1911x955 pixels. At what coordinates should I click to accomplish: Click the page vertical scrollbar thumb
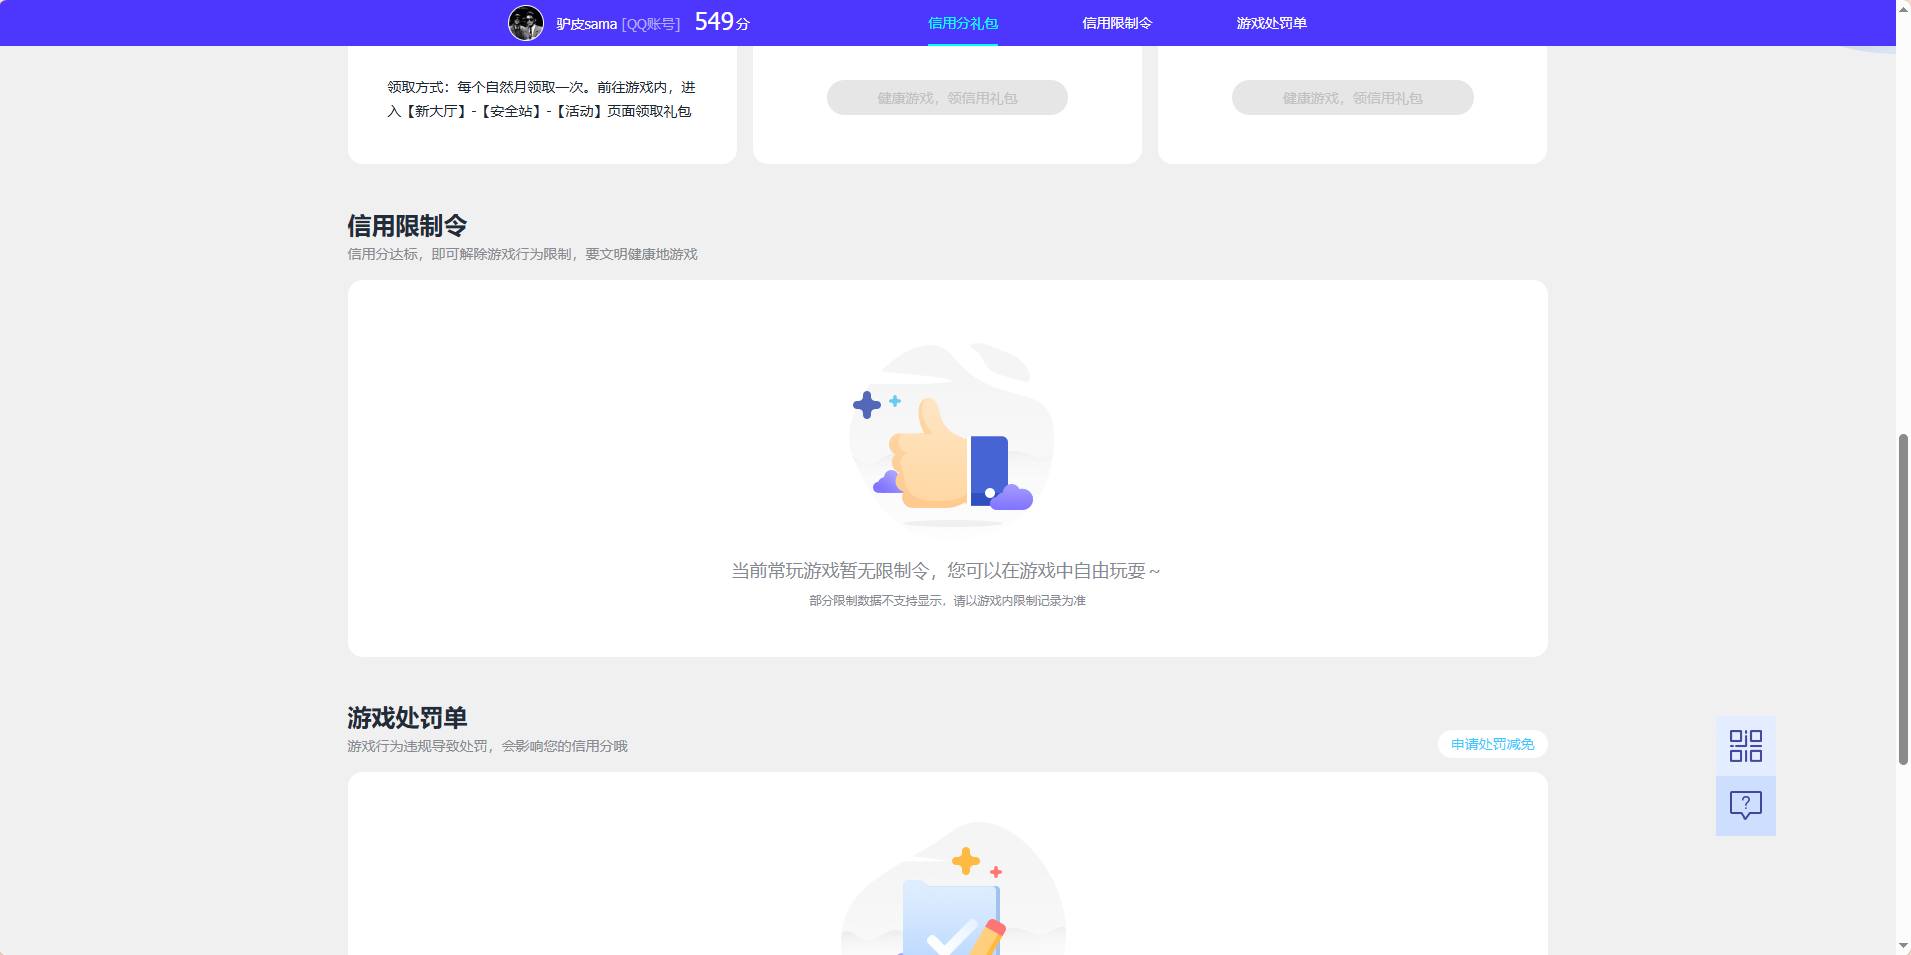click(x=1903, y=599)
